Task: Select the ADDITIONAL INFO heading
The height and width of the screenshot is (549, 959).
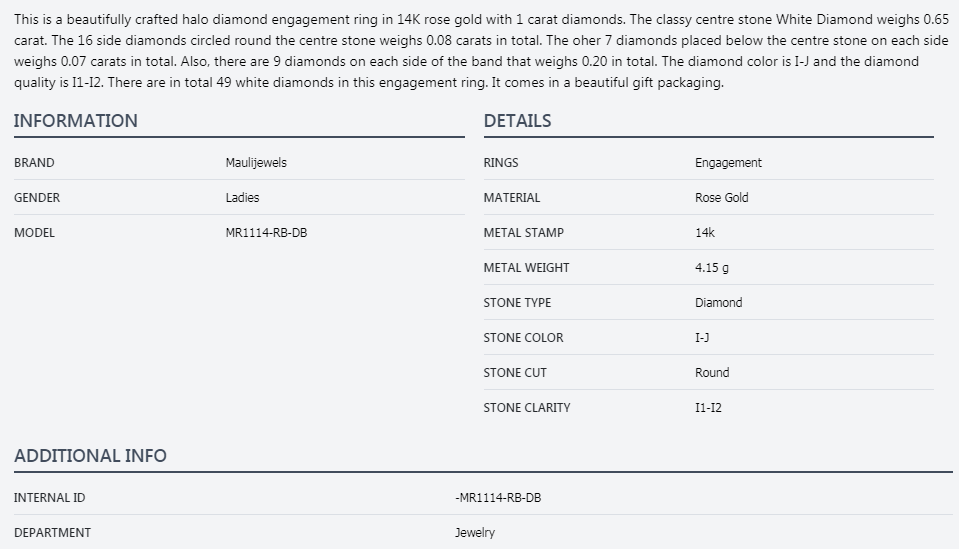Action: (90, 456)
